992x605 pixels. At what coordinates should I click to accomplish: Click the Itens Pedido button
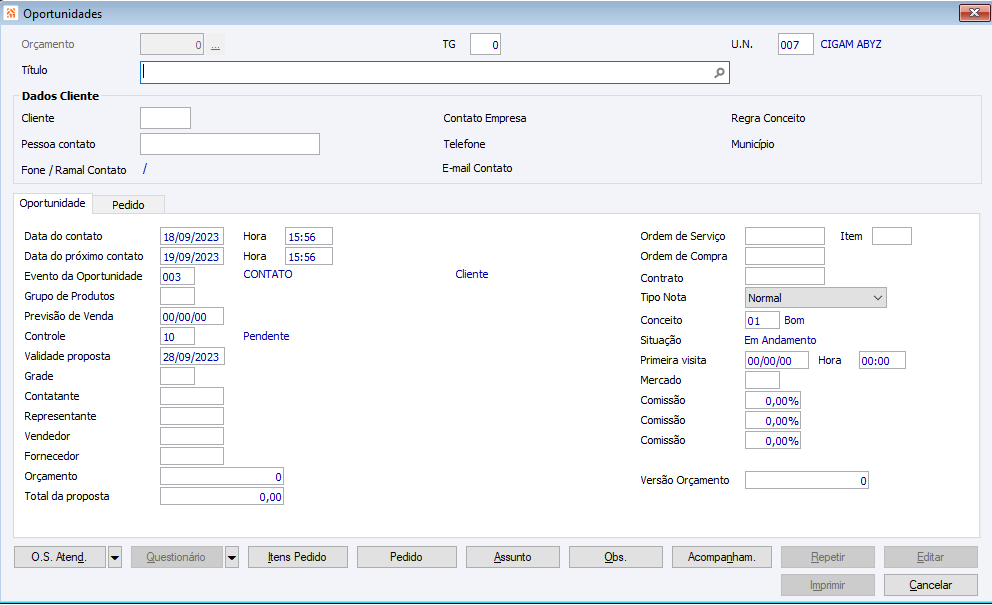point(298,558)
